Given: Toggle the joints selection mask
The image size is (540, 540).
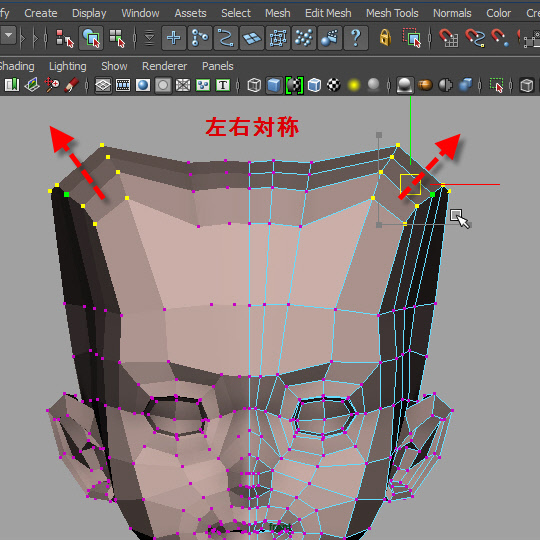Looking at the screenshot, I should [200, 38].
